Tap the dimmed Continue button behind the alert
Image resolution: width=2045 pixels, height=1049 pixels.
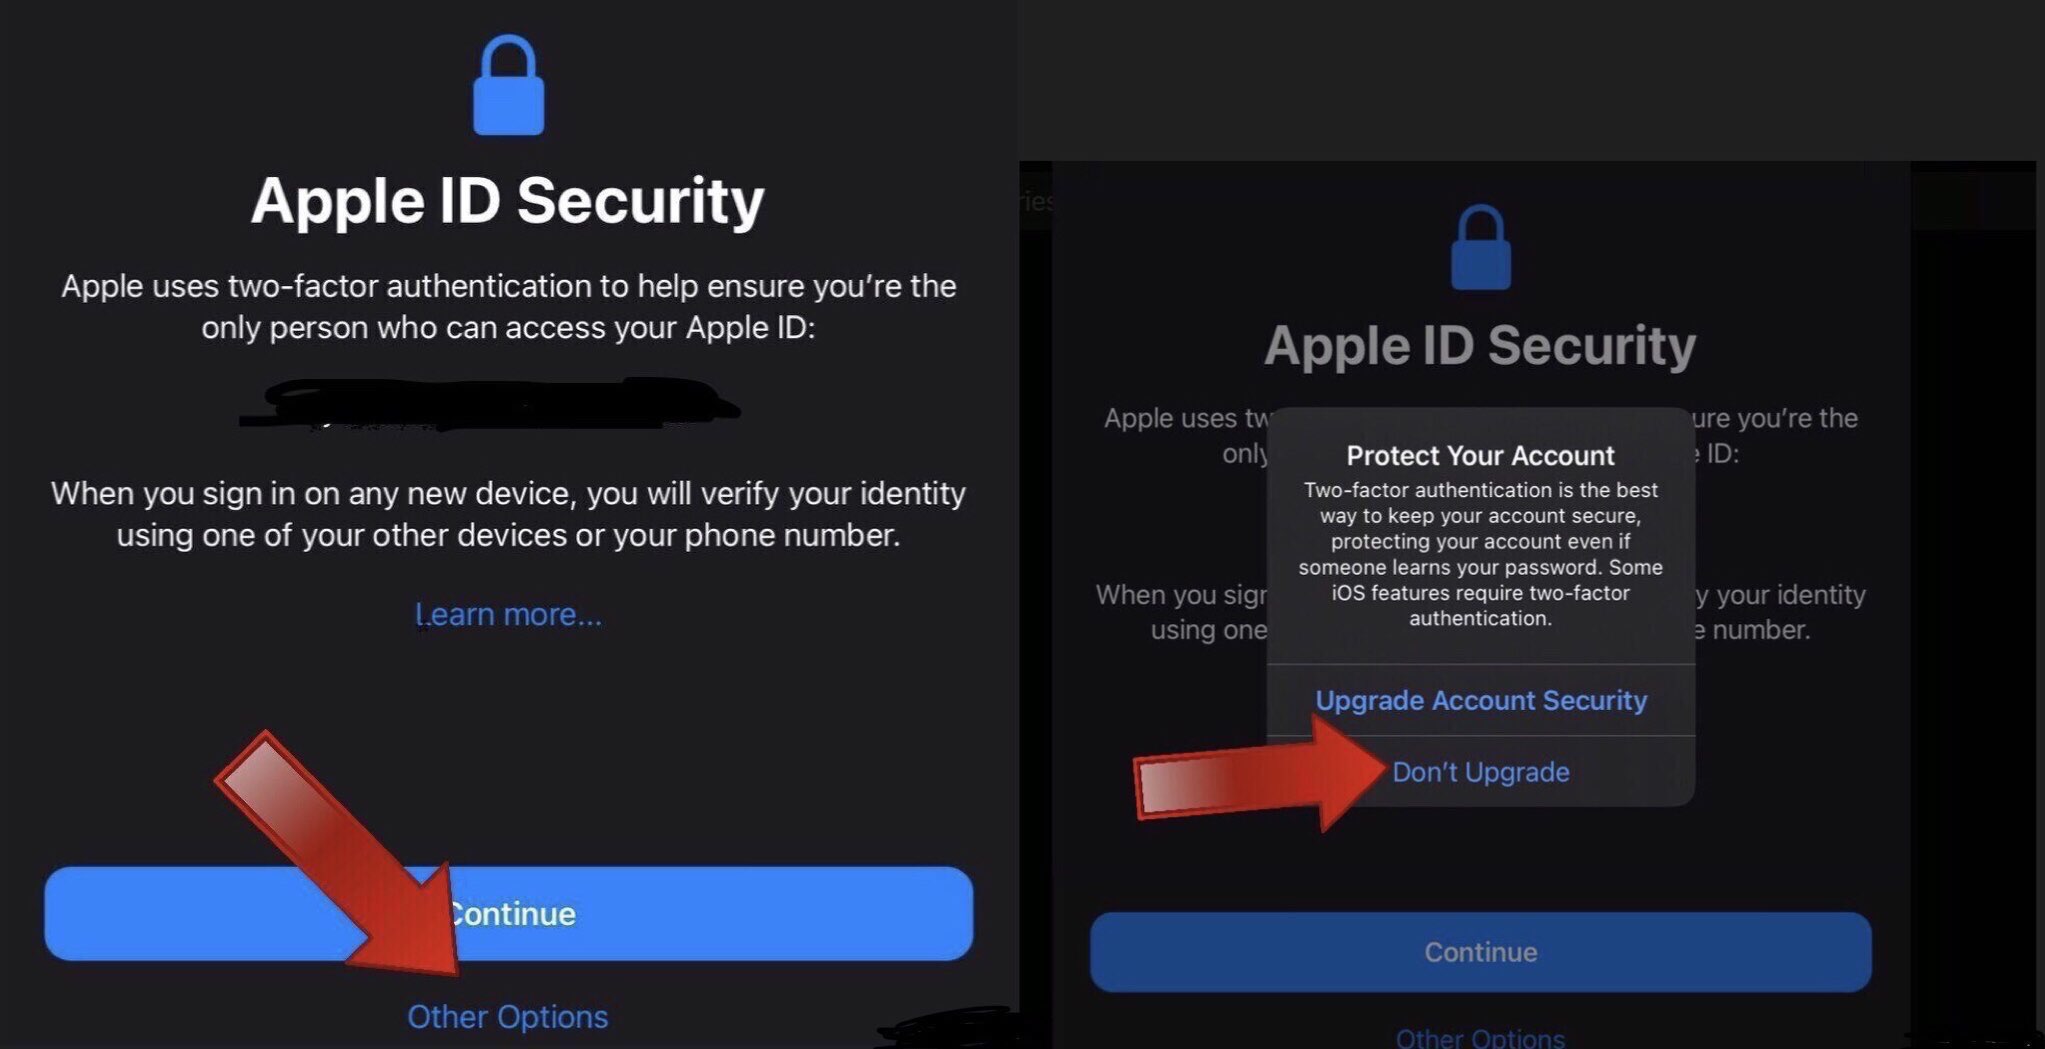click(x=1481, y=952)
